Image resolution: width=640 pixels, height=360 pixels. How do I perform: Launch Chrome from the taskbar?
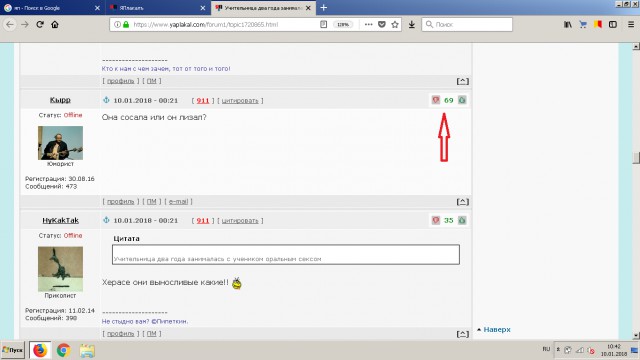[x=63, y=350]
